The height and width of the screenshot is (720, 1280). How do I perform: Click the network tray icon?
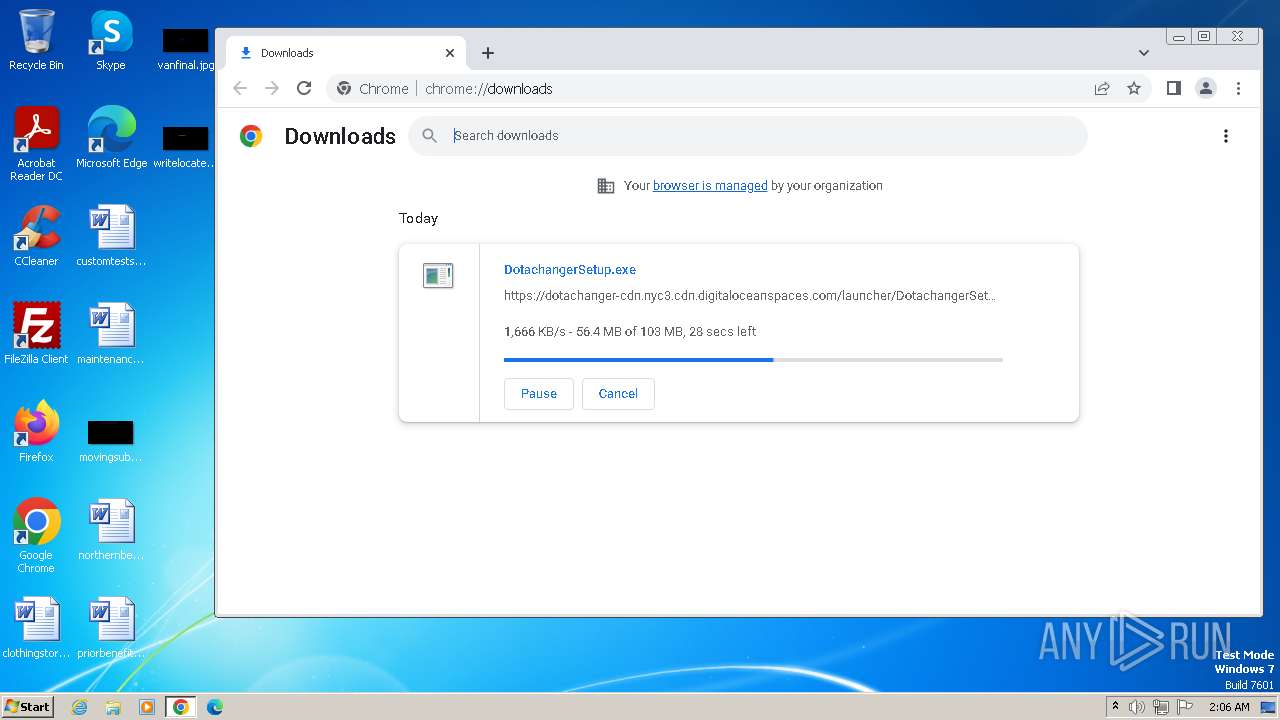[x=1161, y=707]
